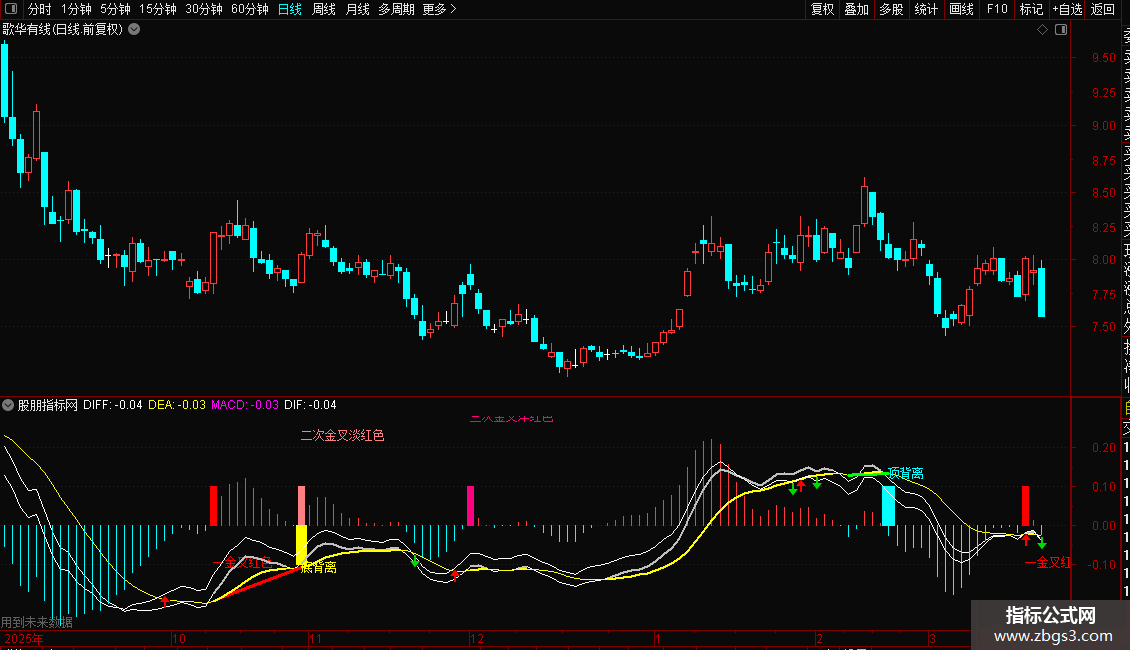Screen dimensions: 1130x650
Task: Click the 用到未来数据 warning text
Action: tap(37, 622)
